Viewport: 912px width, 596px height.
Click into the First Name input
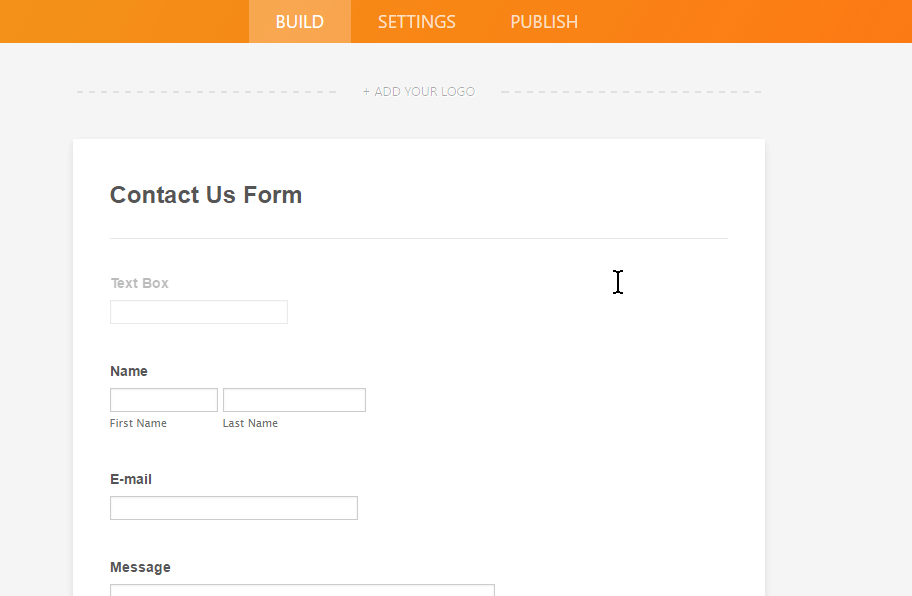[163, 400]
